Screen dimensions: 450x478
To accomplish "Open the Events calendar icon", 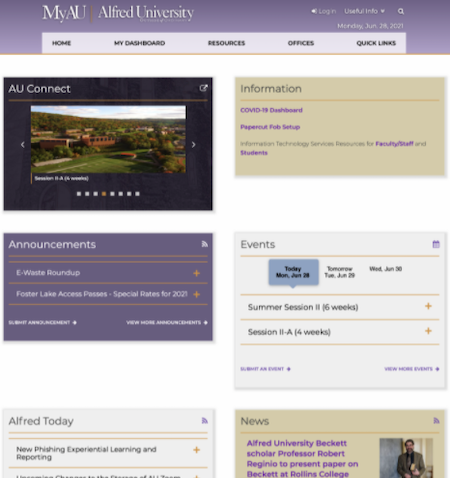I will click(436, 244).
